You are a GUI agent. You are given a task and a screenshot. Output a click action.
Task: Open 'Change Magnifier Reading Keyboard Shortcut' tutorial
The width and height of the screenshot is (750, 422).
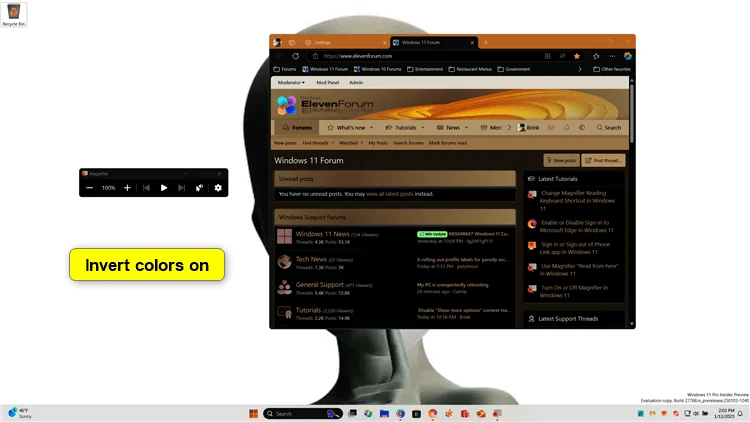[x=577, y=201]
